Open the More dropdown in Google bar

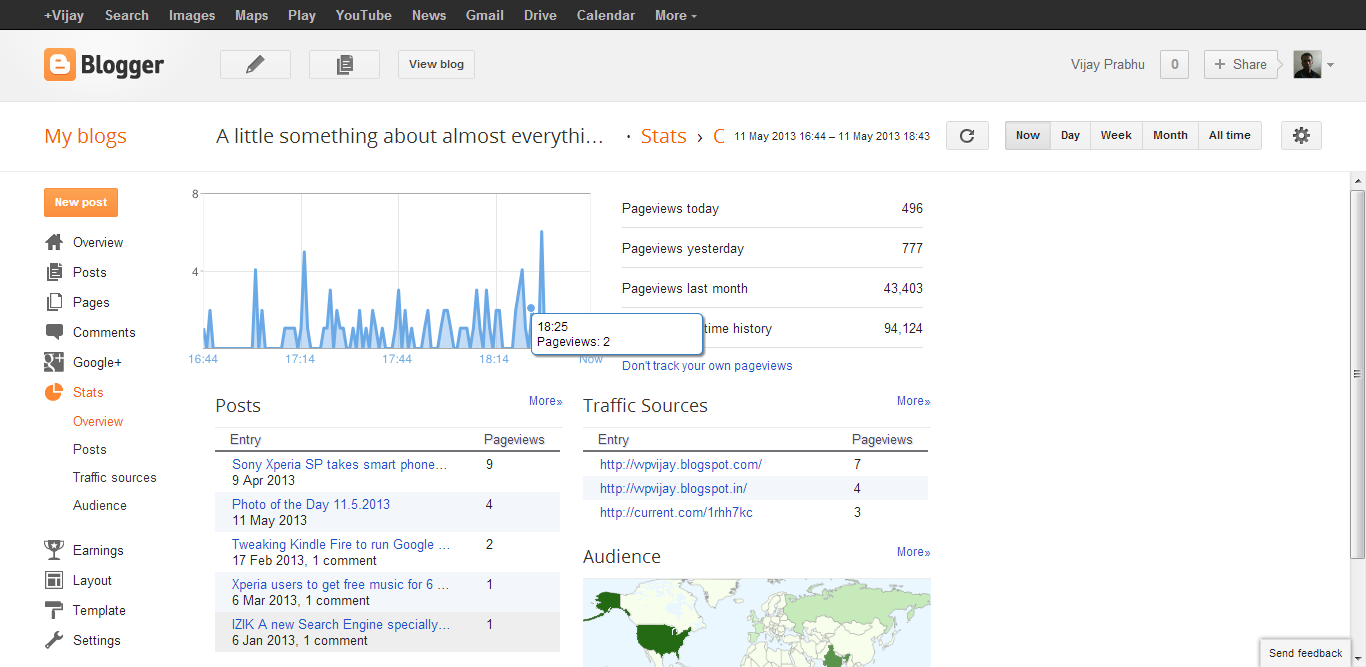[x=676, y=15]
